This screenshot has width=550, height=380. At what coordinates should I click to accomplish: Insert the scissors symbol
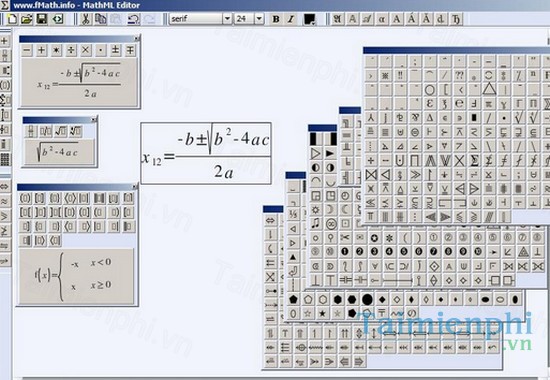[x=345, y=238]
